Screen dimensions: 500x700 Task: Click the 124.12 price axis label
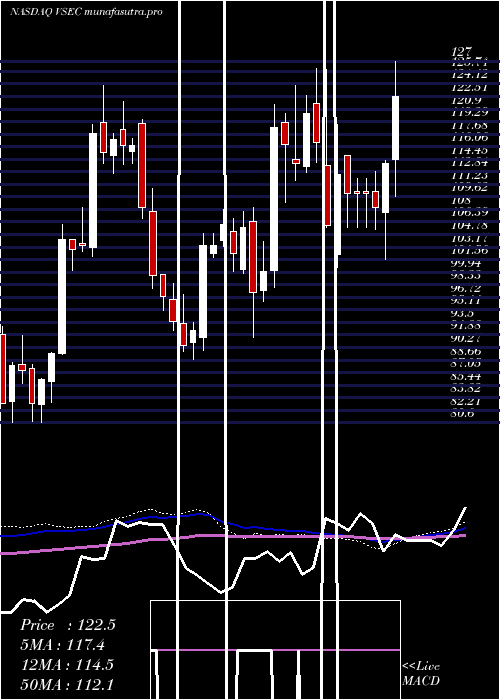469,75
